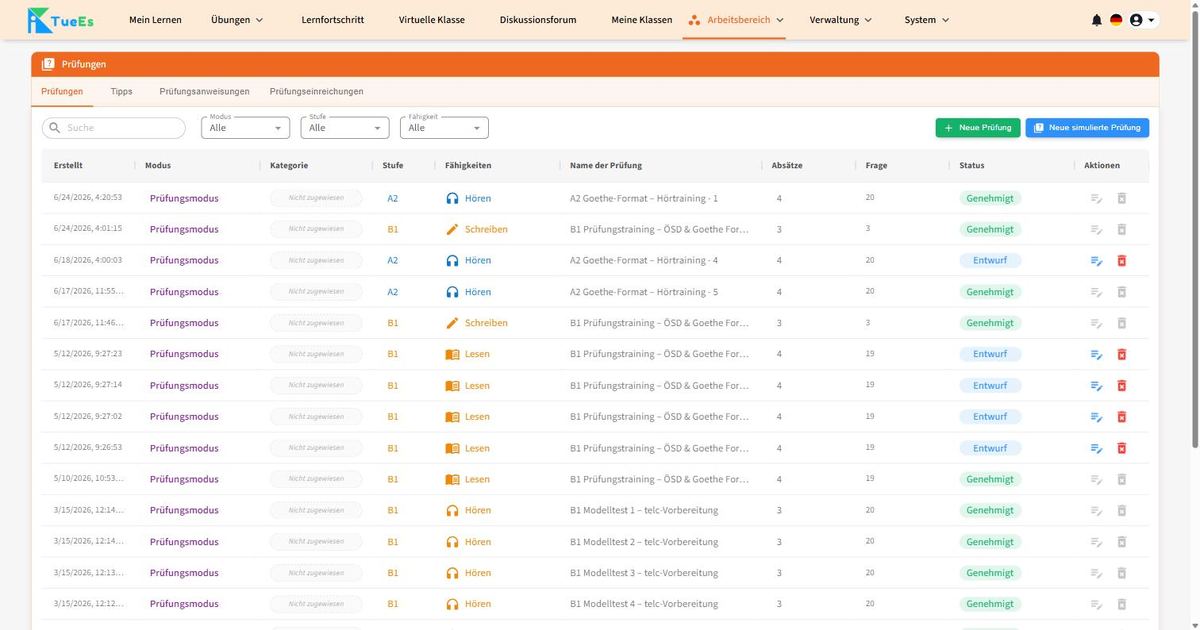
Task: Expand the Verwaltung menu
Action: pos(840,20)
